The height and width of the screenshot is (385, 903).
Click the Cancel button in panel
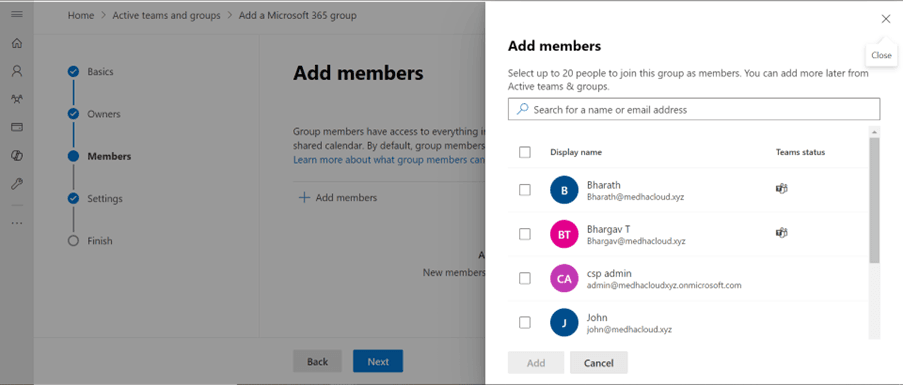pyautogui.click(x=598, y=363)
